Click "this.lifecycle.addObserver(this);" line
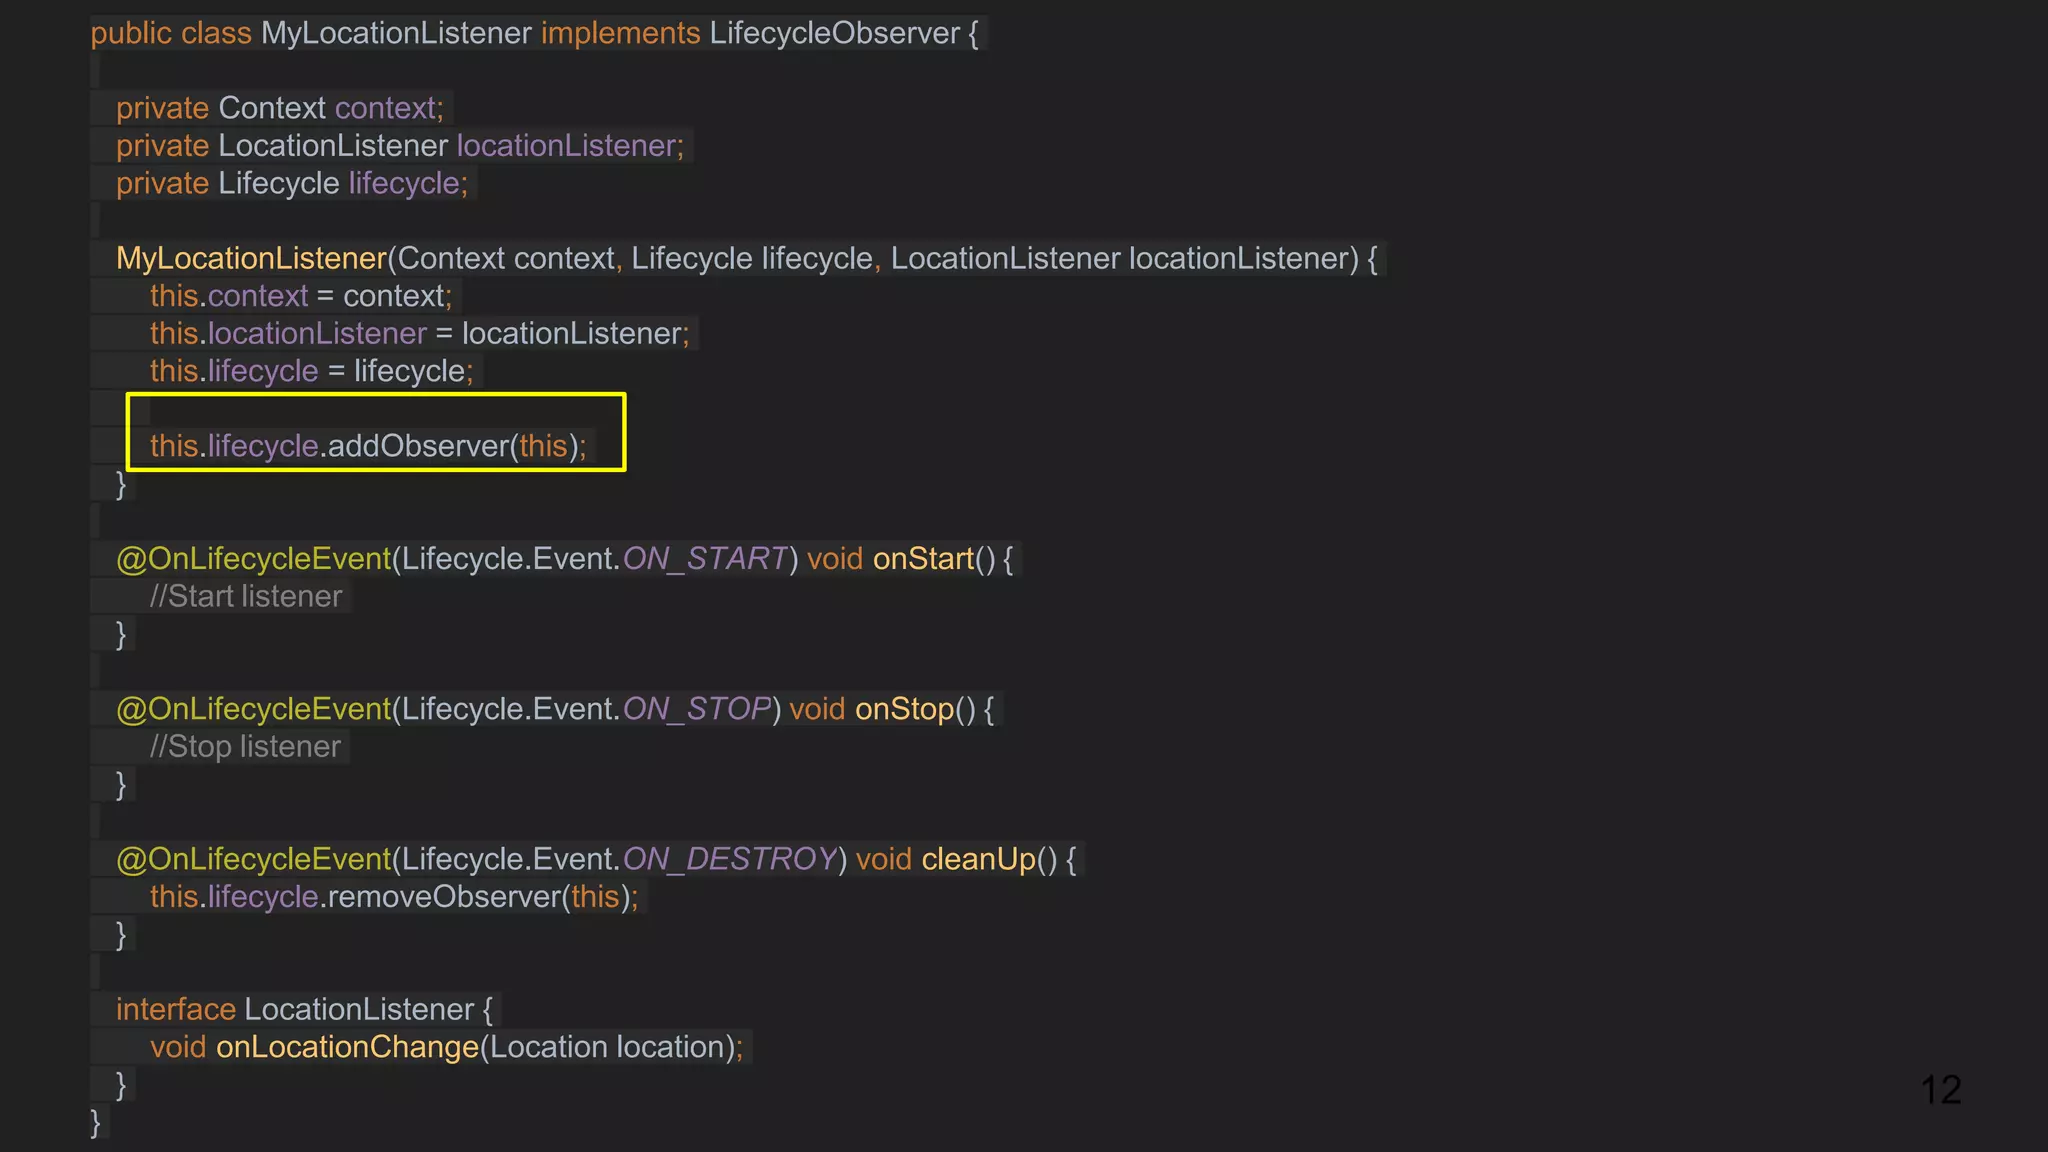Screen dimensions: 2048x1152 pyautogui.click(x=369, y=446)
